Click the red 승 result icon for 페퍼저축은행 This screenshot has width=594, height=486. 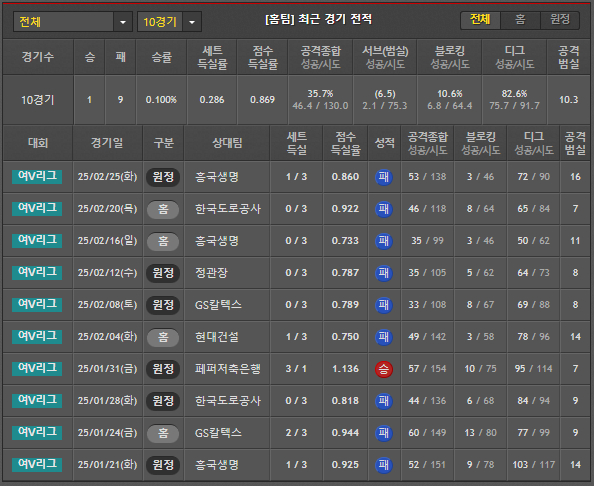click(383, 369)
